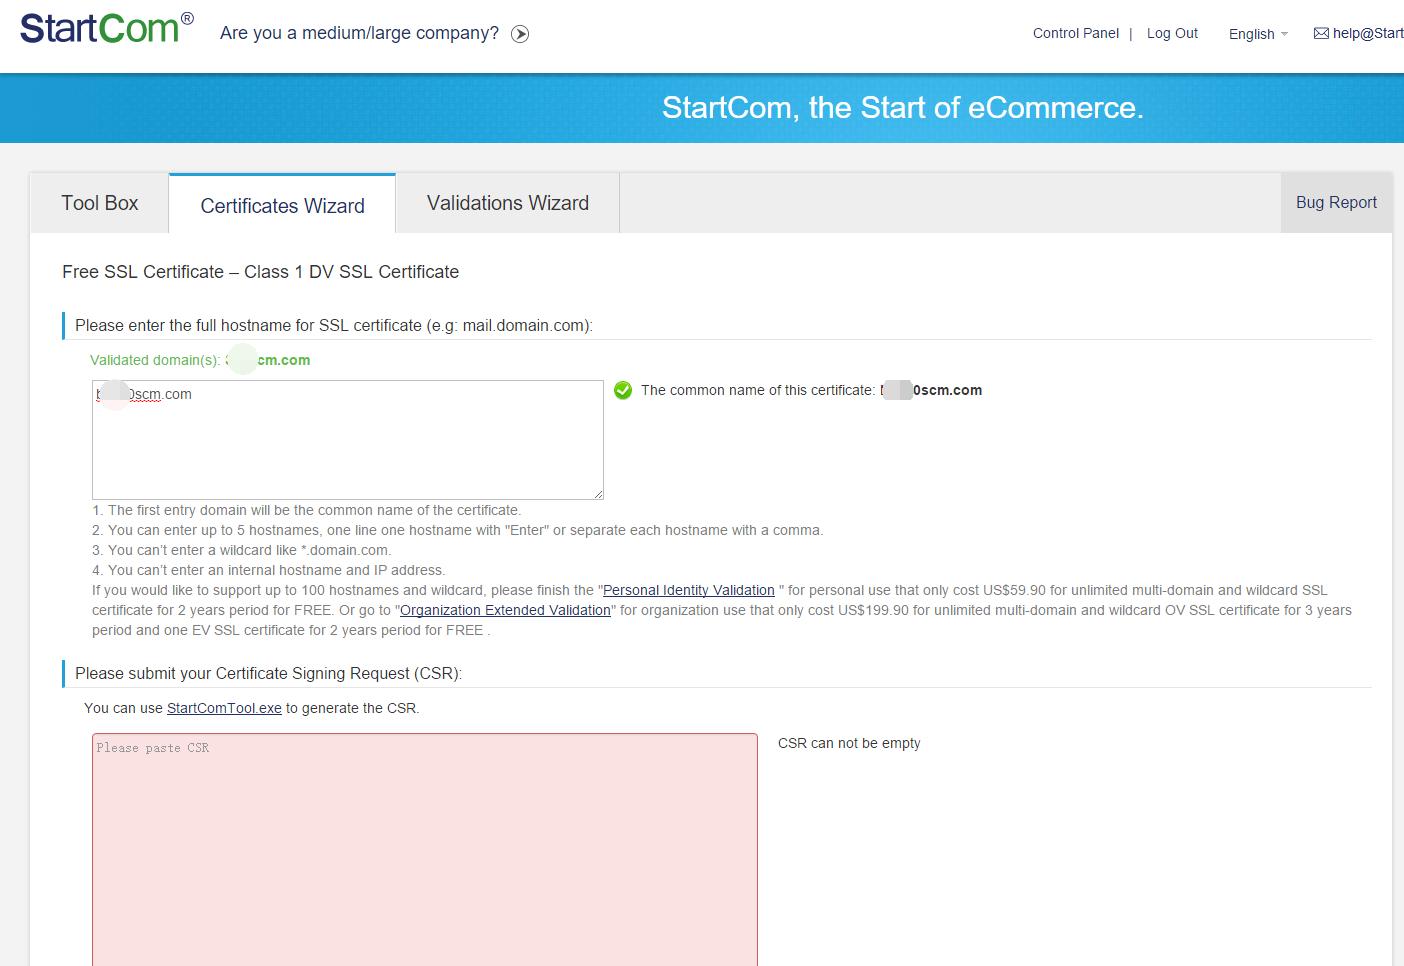Click the 'StartCom, the Start of eCommerce' banner
1404x966 pixels.
(902, 107)
